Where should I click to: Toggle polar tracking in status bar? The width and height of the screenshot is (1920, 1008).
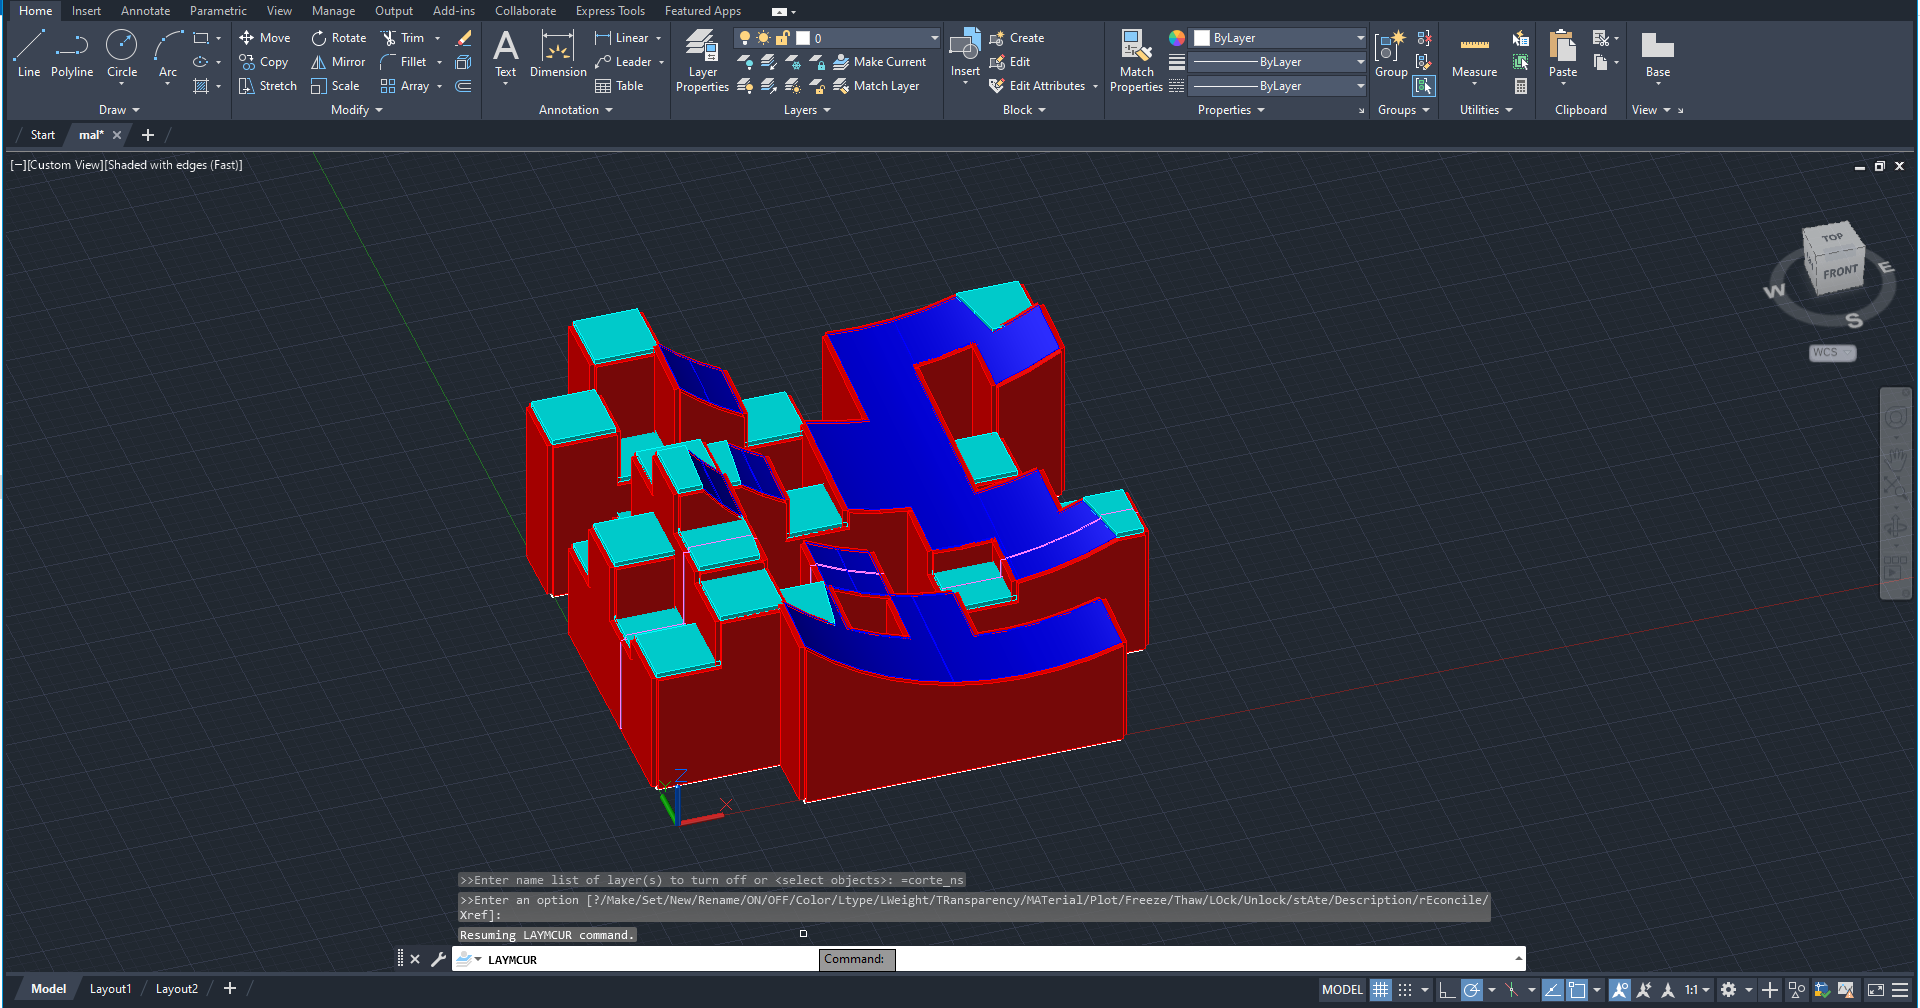point(1471,990)
